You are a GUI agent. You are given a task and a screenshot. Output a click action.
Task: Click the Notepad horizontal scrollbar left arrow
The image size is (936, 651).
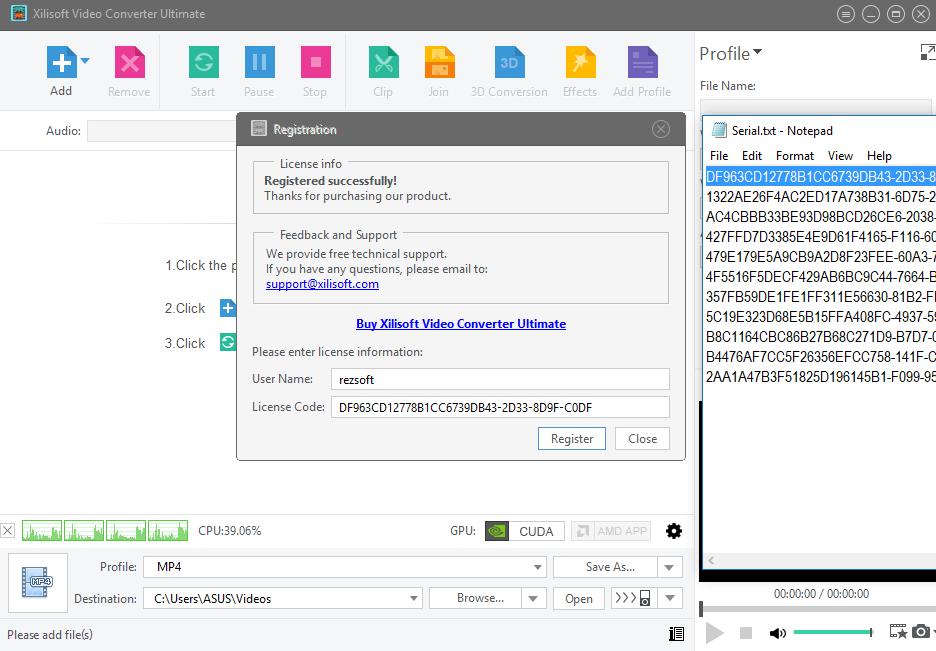711,560
